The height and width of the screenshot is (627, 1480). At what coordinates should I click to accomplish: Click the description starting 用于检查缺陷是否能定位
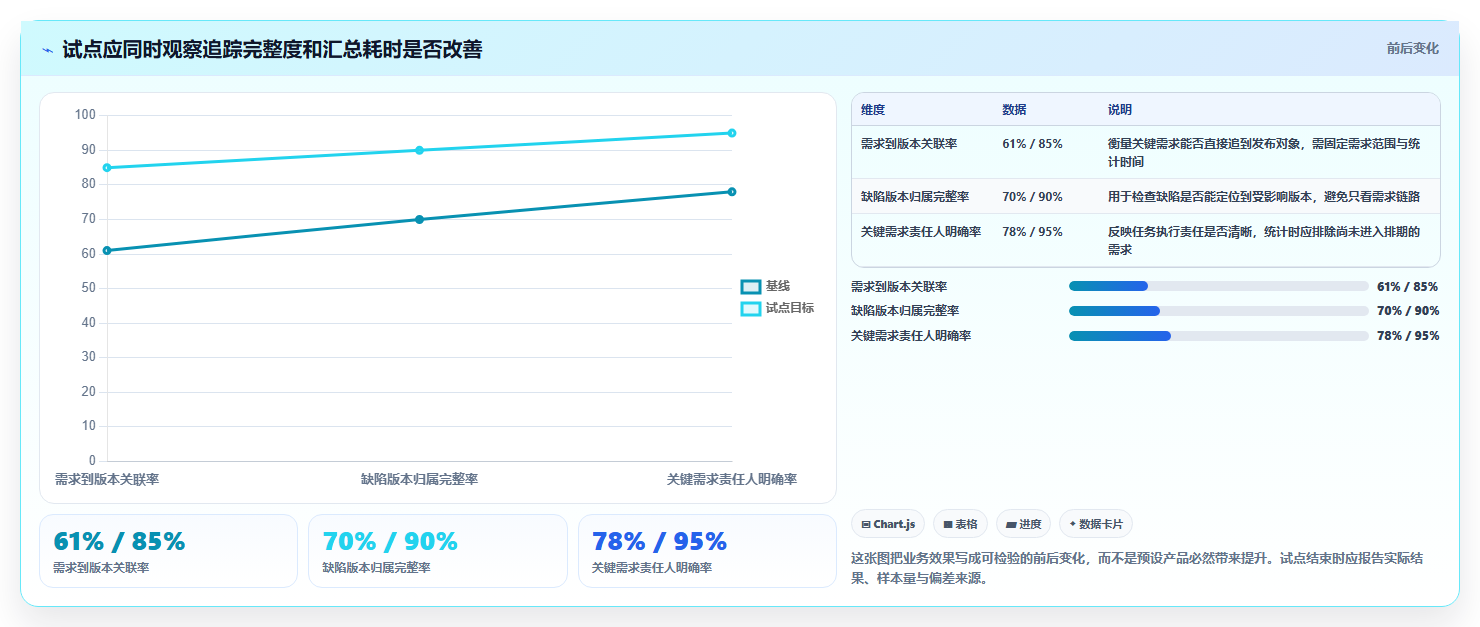(1264, 197)
